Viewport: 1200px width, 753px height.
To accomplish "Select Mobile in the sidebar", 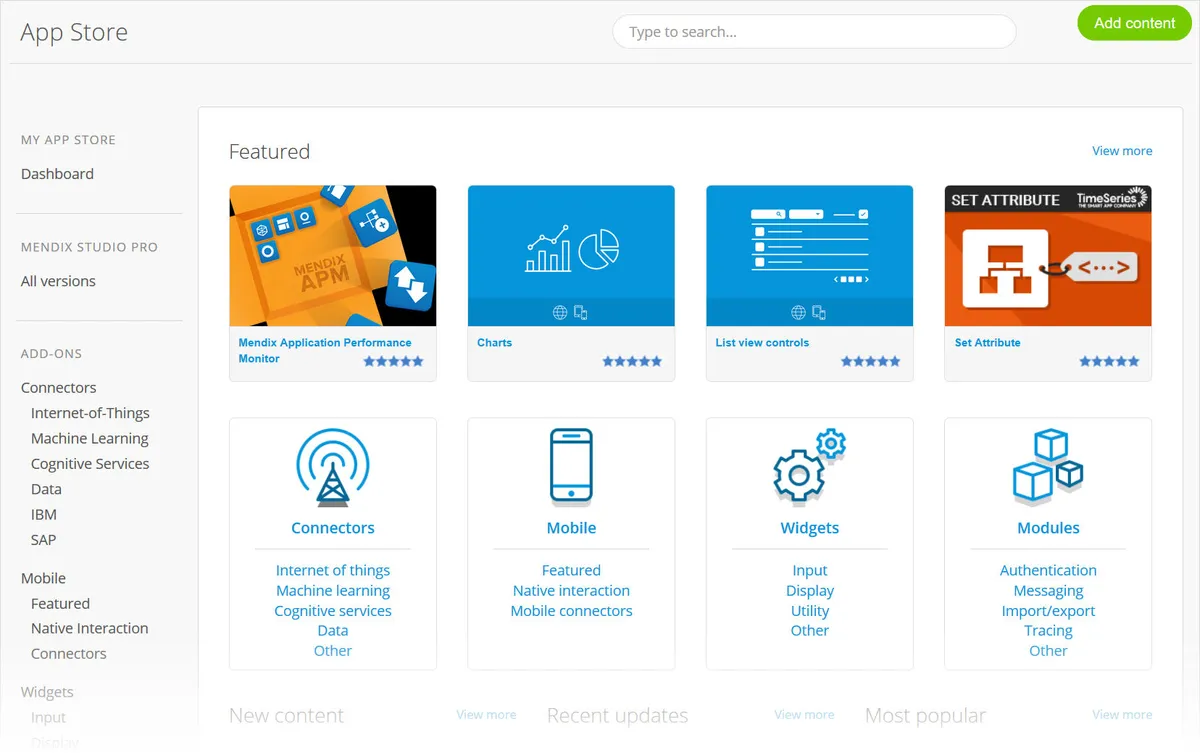I will coord(43,578).
